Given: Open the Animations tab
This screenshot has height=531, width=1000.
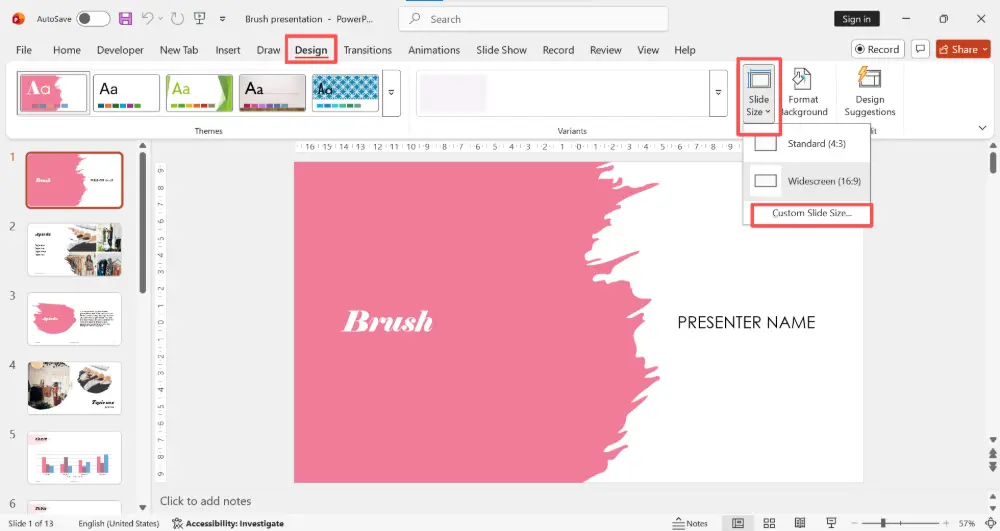Looking at the screenshot, I should 434,50.
